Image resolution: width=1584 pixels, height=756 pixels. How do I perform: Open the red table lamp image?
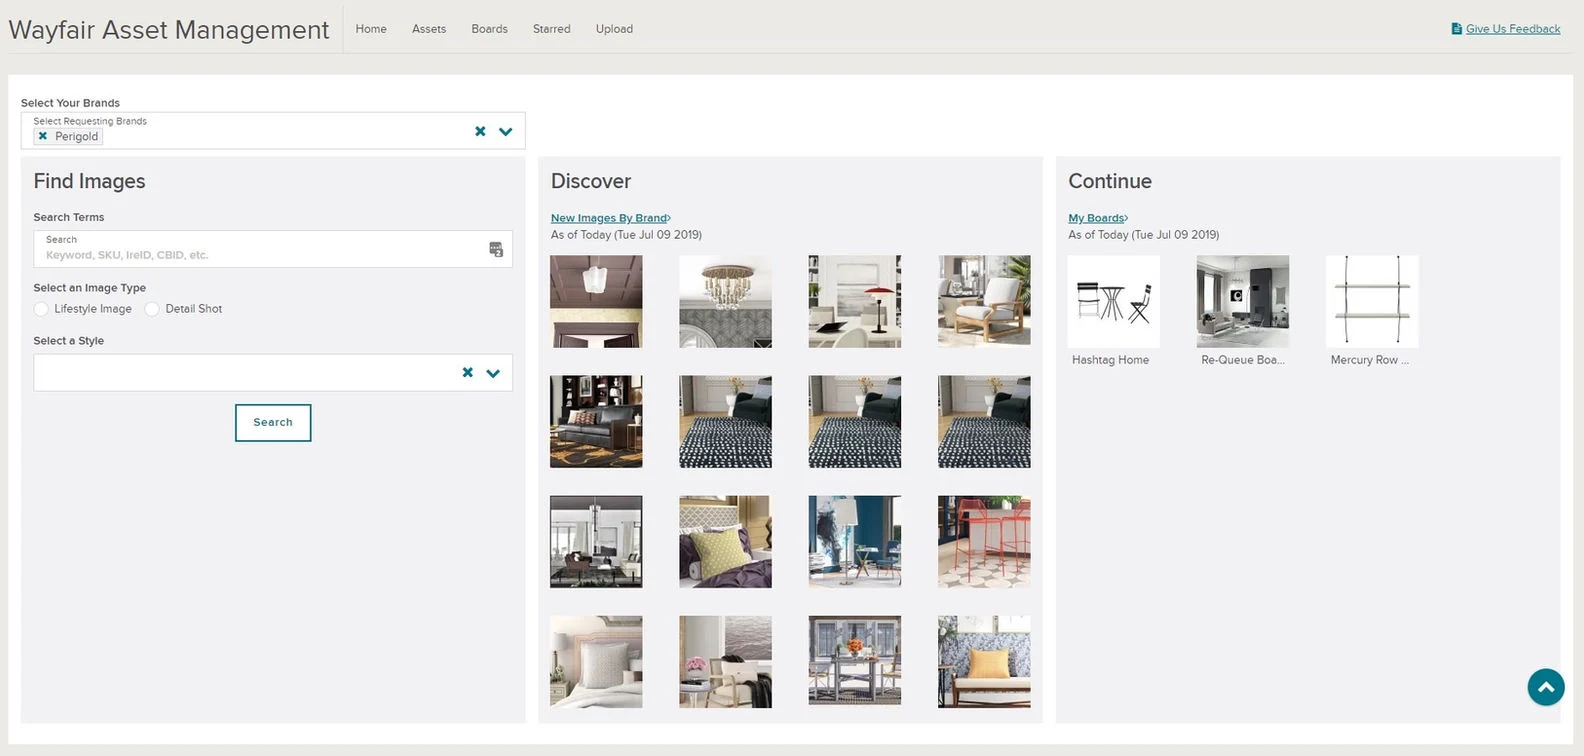(855, 301)
